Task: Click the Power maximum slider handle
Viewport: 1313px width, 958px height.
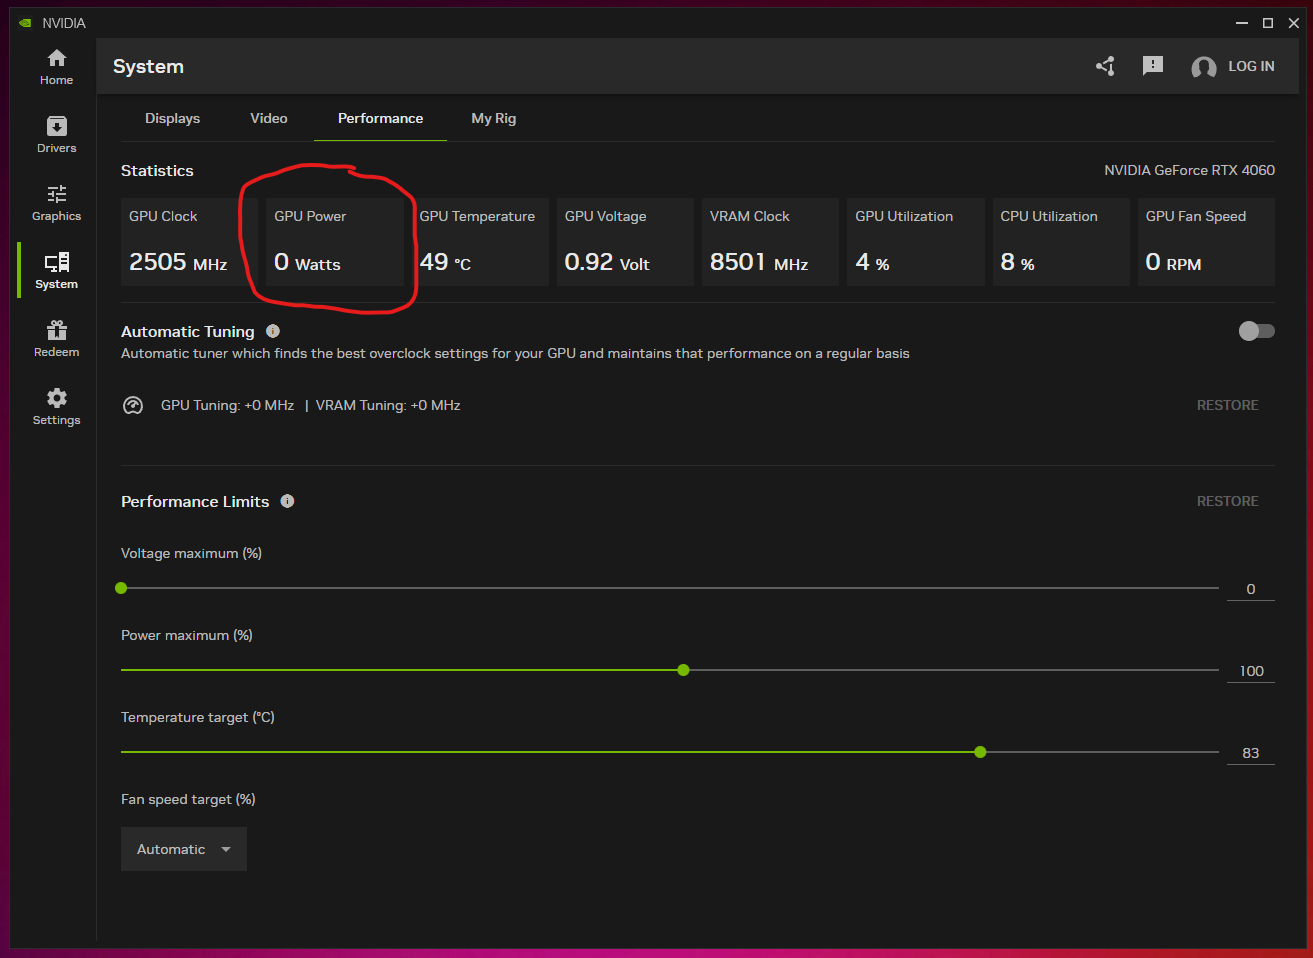Action: (683, 670)
